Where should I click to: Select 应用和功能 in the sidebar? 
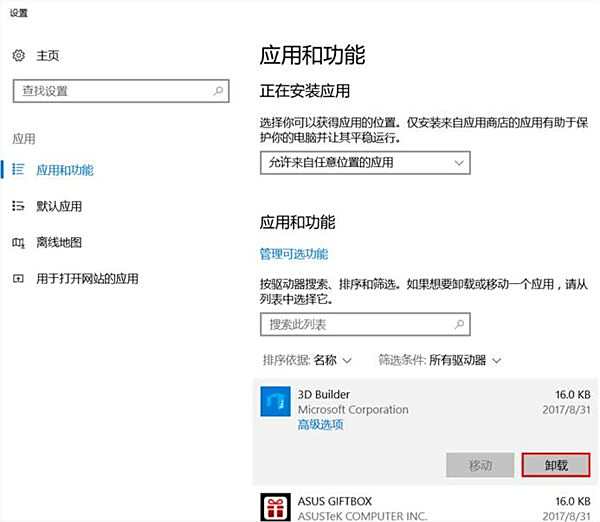[x=65, y=170]
